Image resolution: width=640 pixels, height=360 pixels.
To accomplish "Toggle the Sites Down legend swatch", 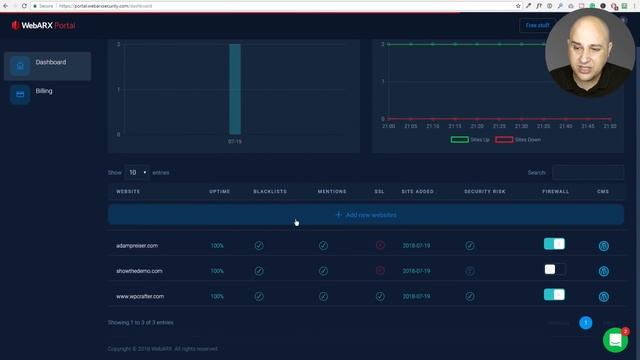I will [x=504, y=140].
